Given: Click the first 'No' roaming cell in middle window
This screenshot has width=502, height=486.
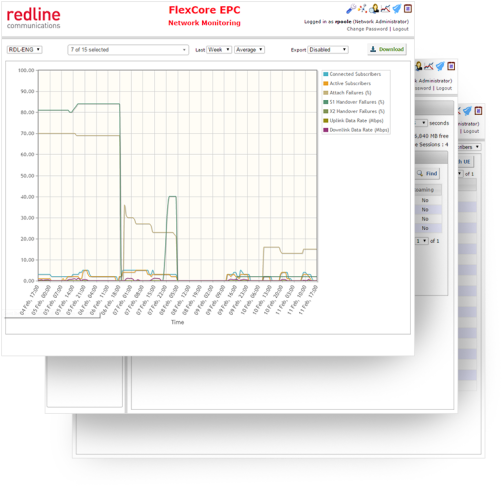Looking at the screenshot, I should (425, 200).
